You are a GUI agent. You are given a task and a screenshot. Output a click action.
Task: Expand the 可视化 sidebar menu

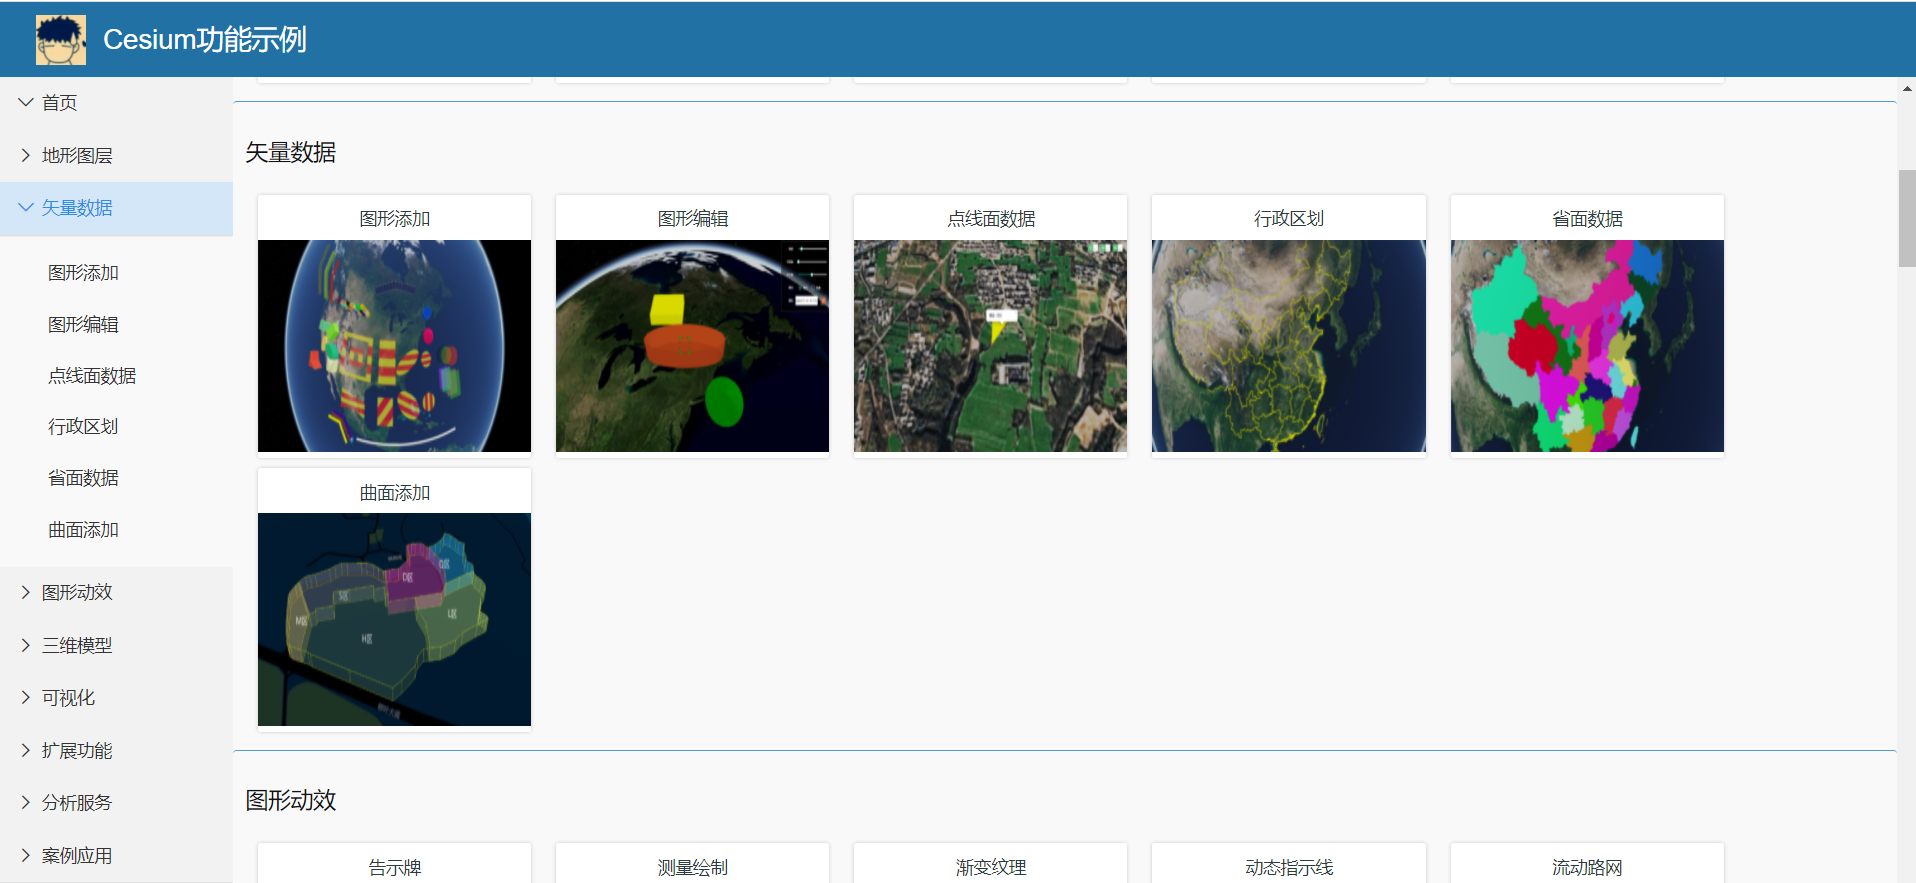point(68,698)
